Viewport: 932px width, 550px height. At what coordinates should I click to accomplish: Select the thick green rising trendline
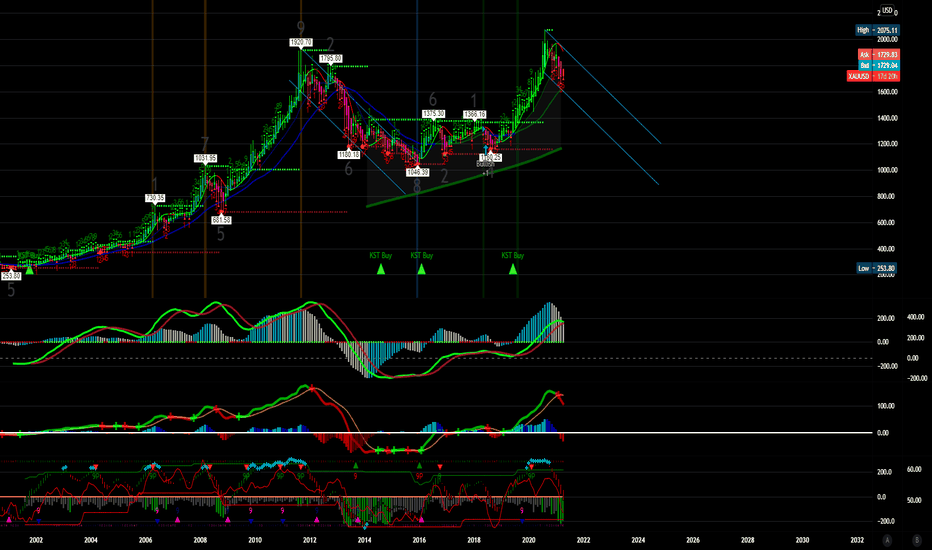click(x=464, y=181)
